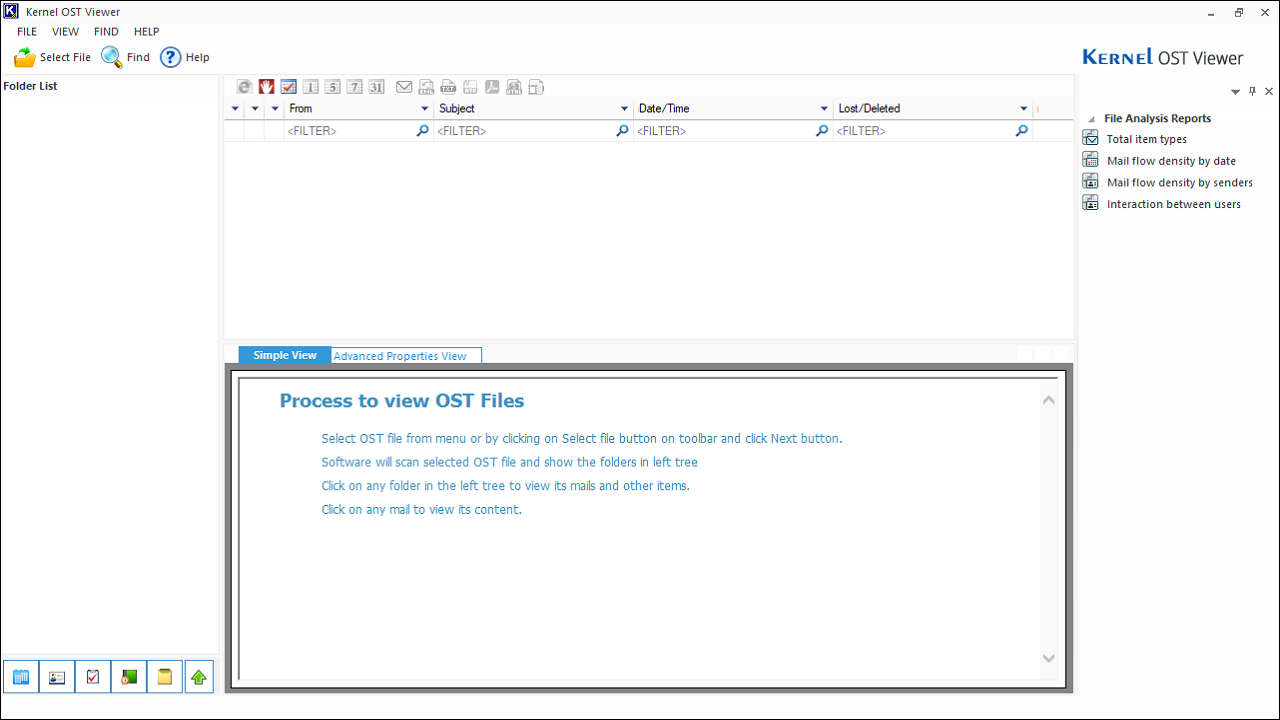Select the Notes view icon
The width and height of the screenshot is (1280, 720).
pos(164,676)
